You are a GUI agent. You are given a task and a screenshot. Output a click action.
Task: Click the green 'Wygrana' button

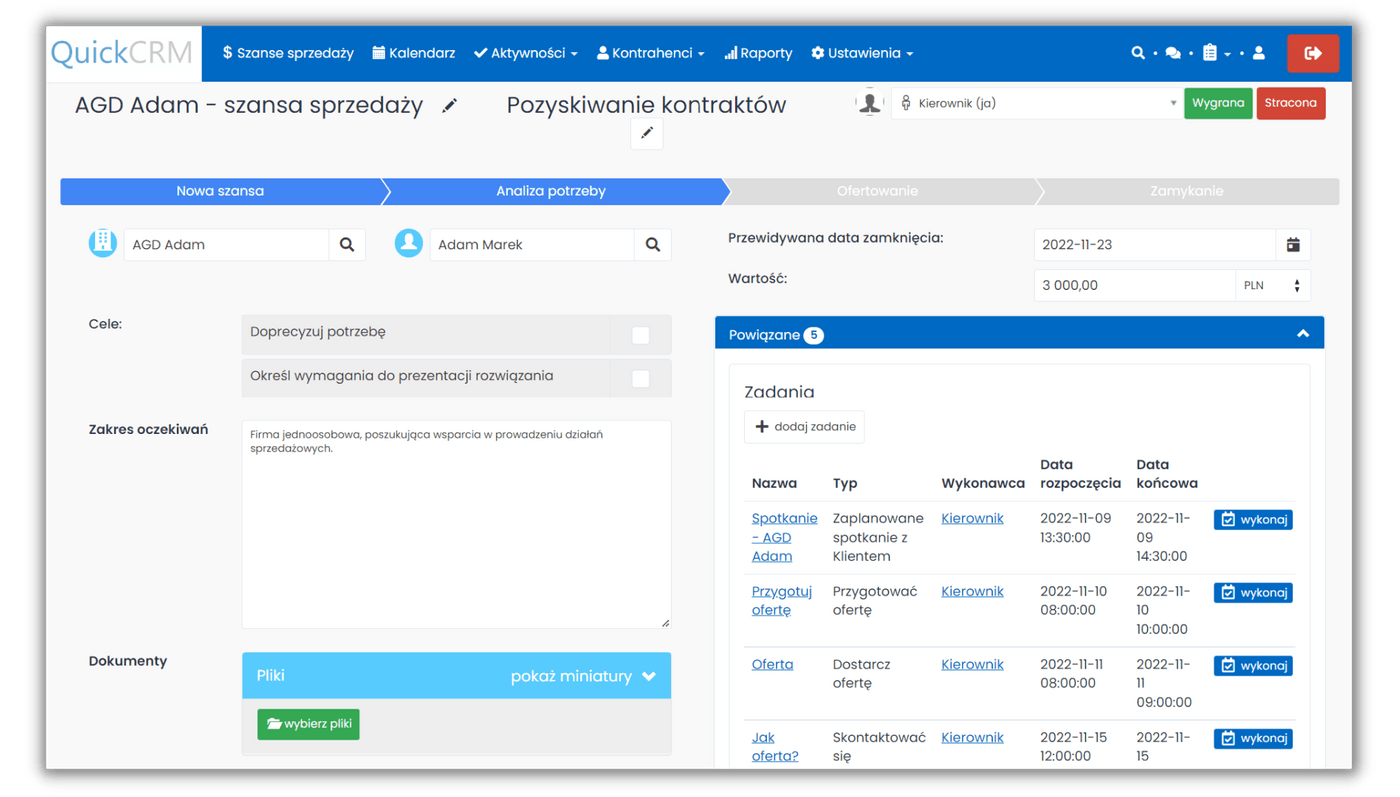pyautogui.click(x=1218, y=102)
